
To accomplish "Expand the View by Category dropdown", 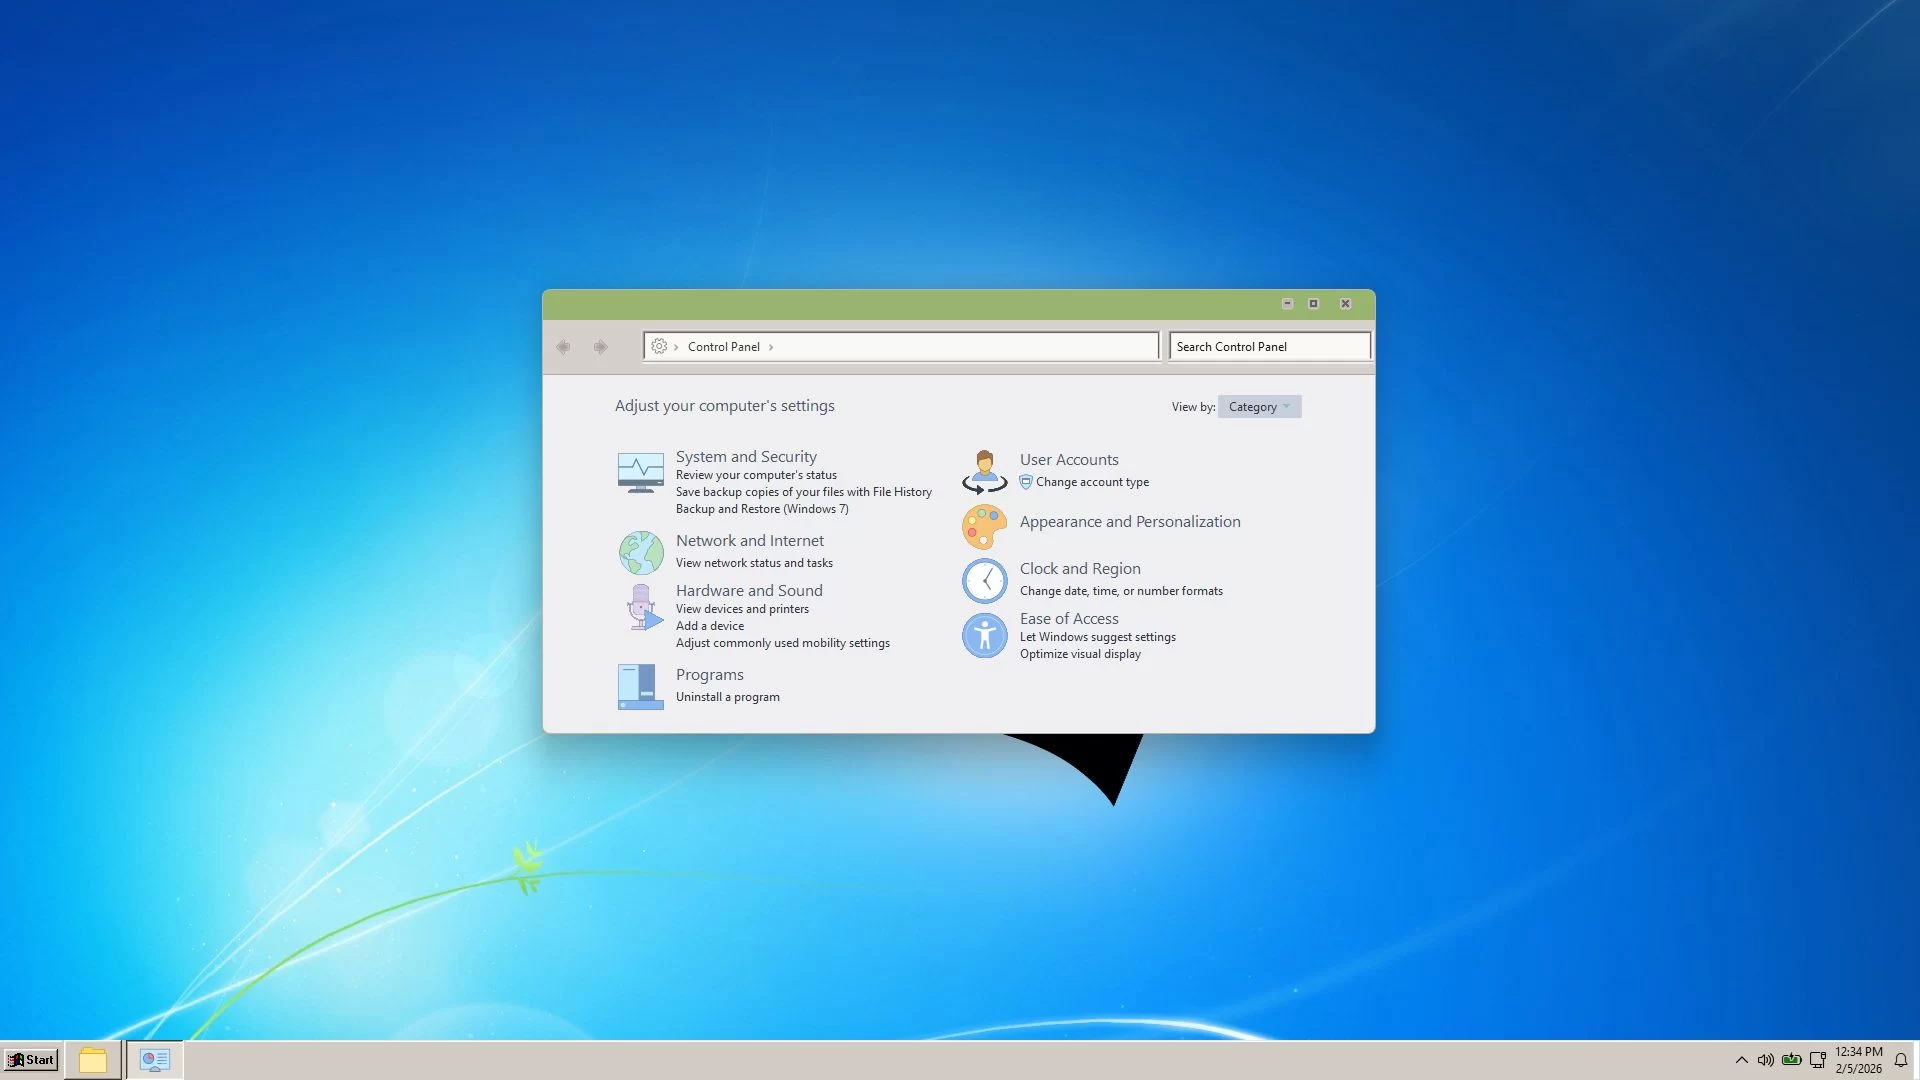I will point(1259,407).
